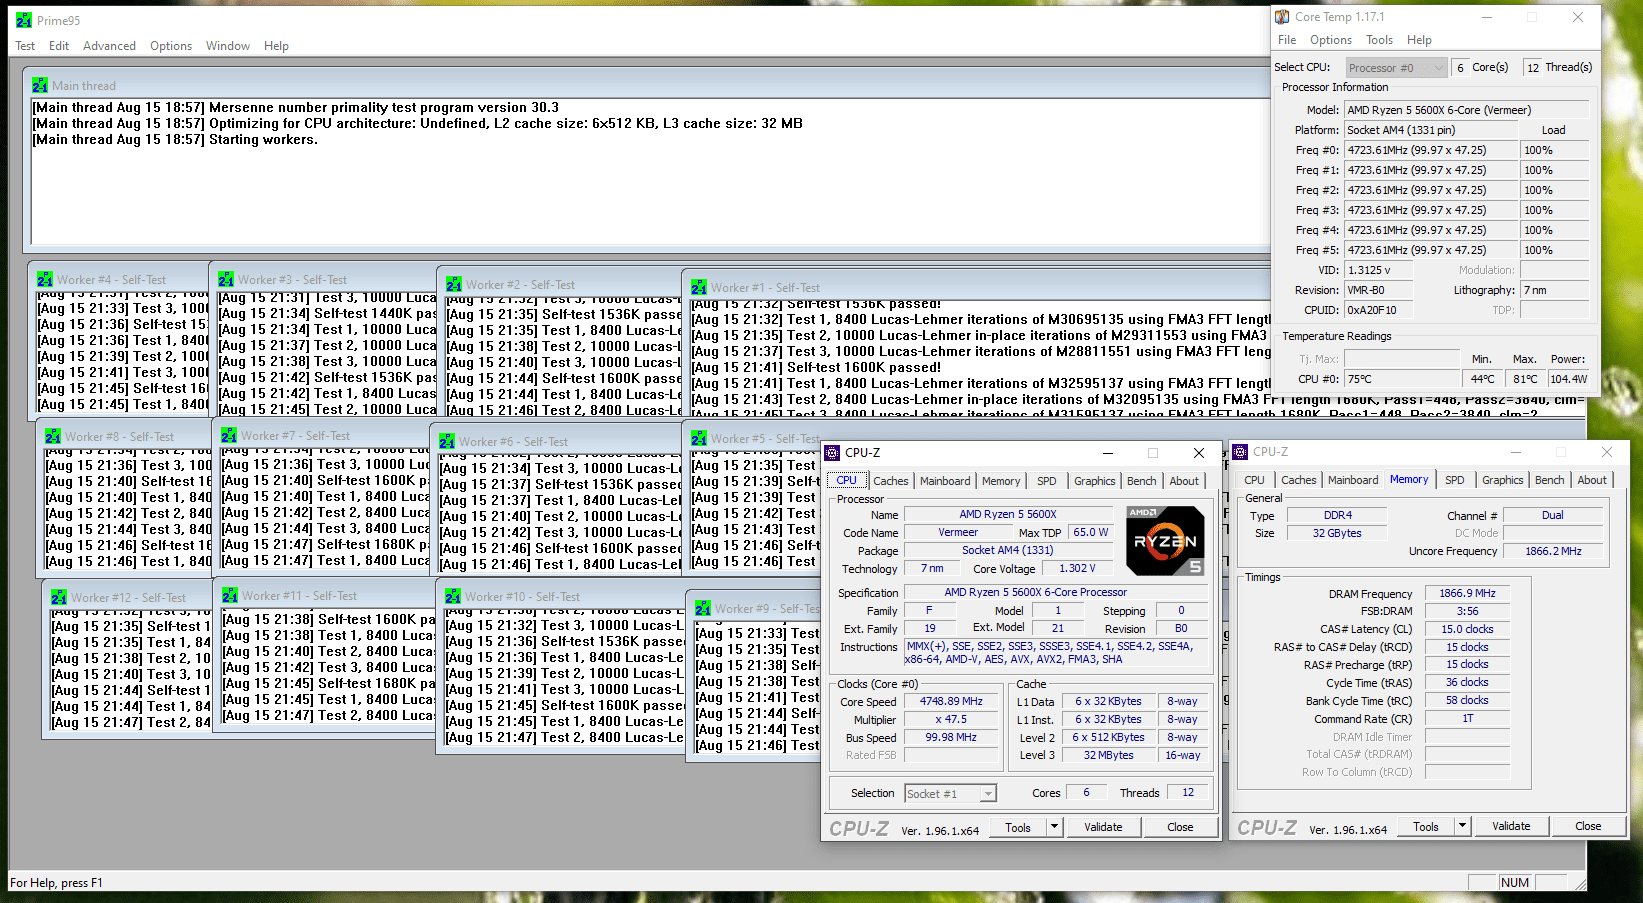Switch to SPD tab in CPU-Z Memory window

pos(1455,480)
